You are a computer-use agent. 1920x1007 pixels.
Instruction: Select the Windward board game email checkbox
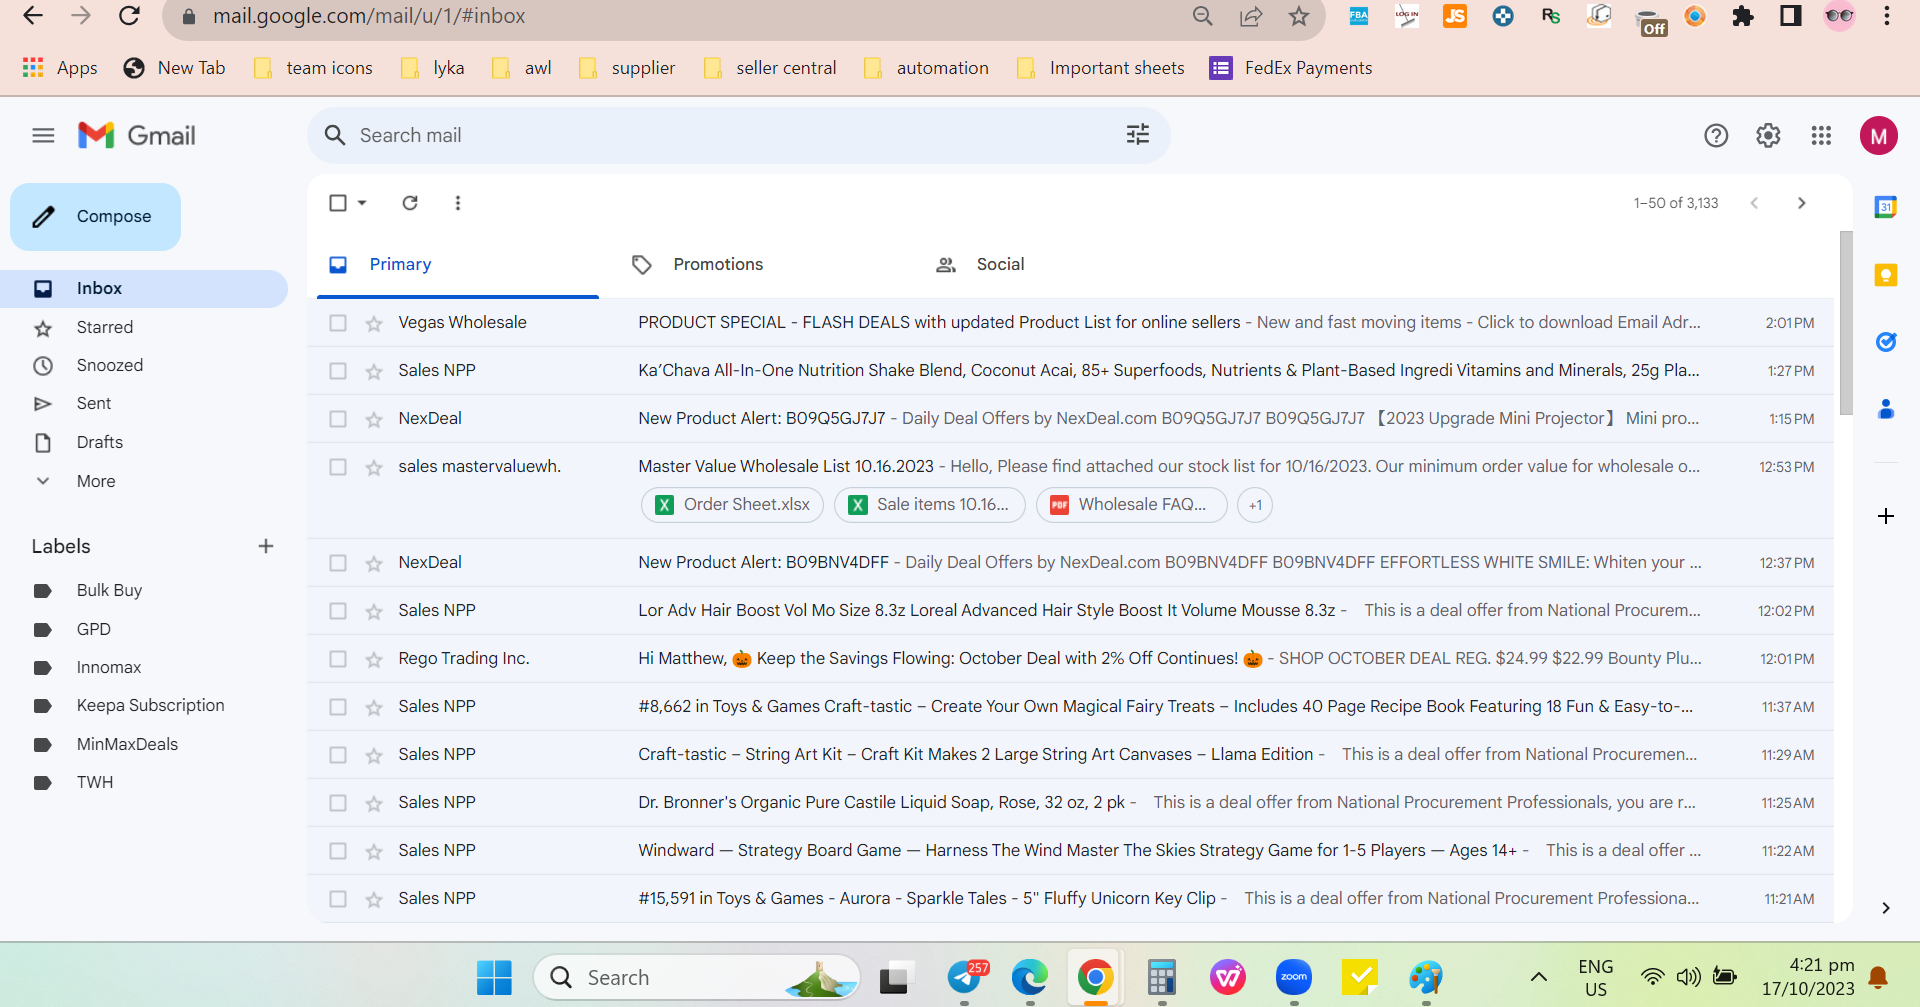tap(338, 851)
